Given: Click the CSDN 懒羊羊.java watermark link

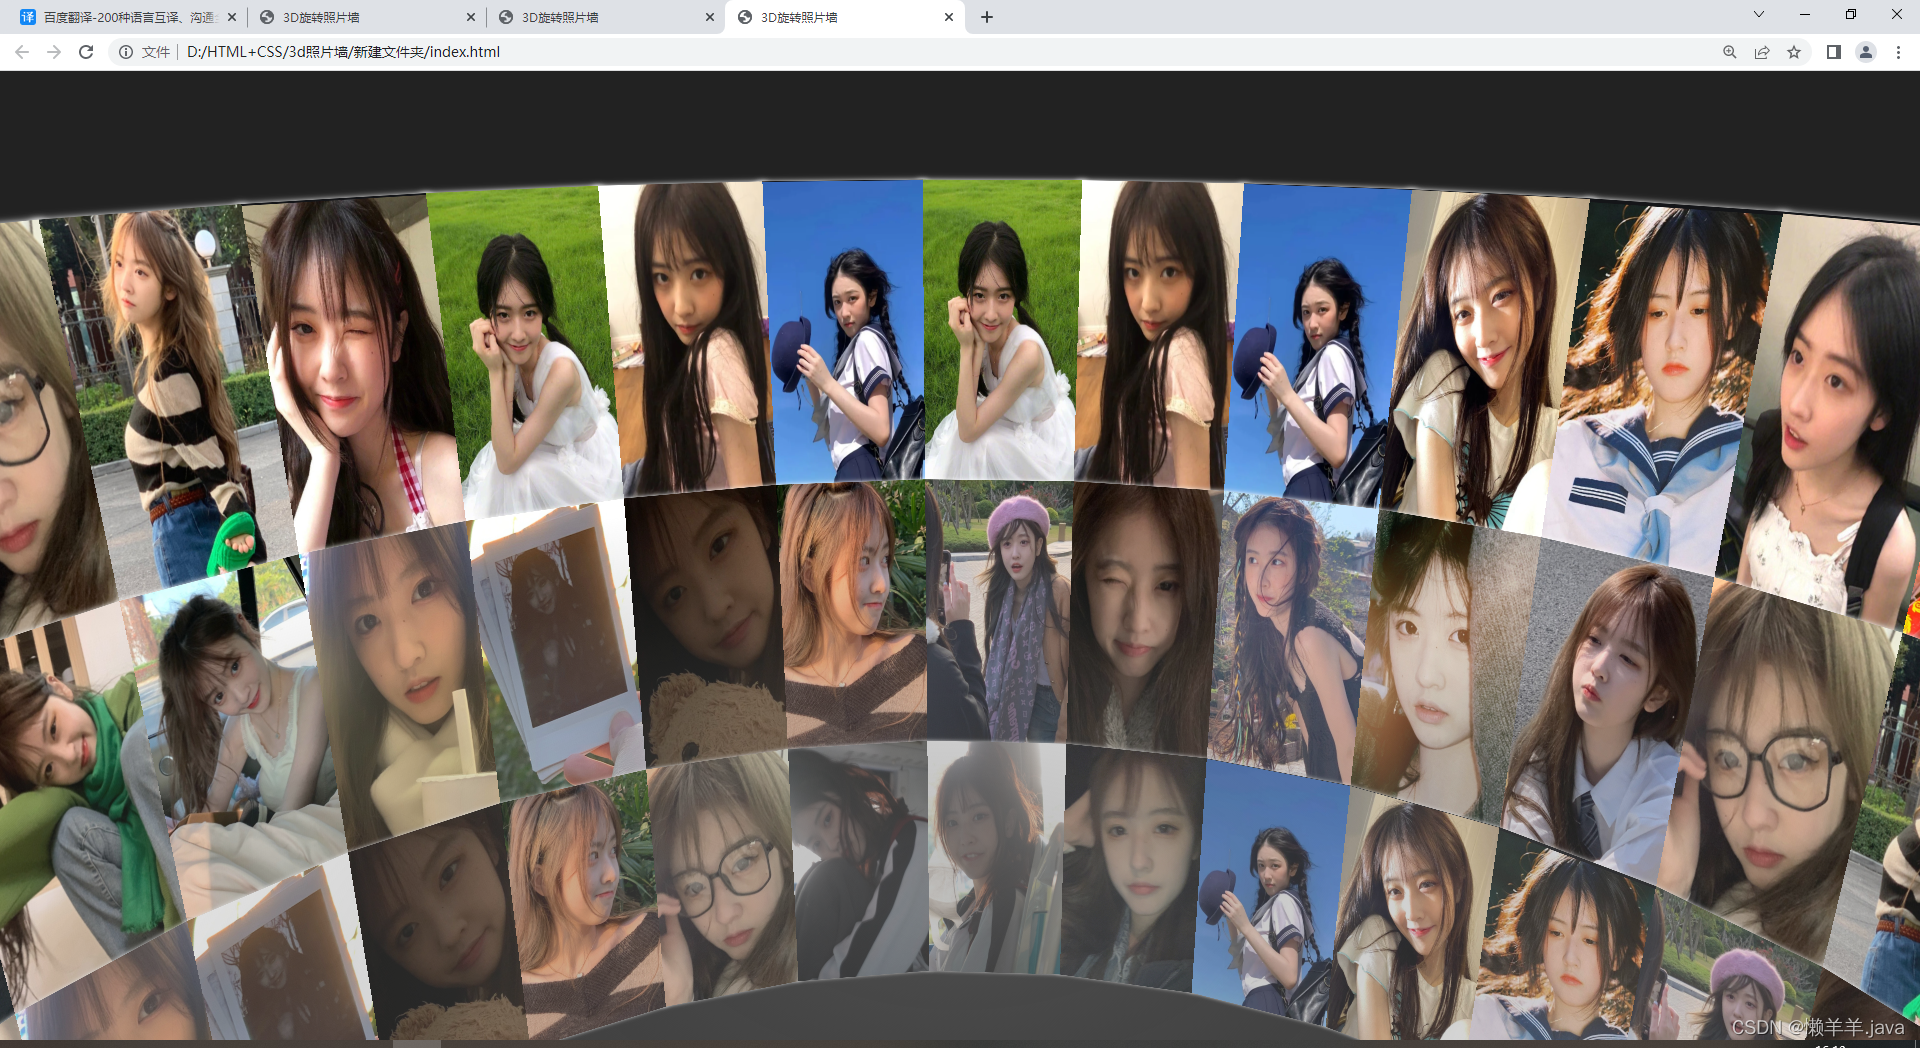Looking at the screenshot, I should point(1817,1027).
